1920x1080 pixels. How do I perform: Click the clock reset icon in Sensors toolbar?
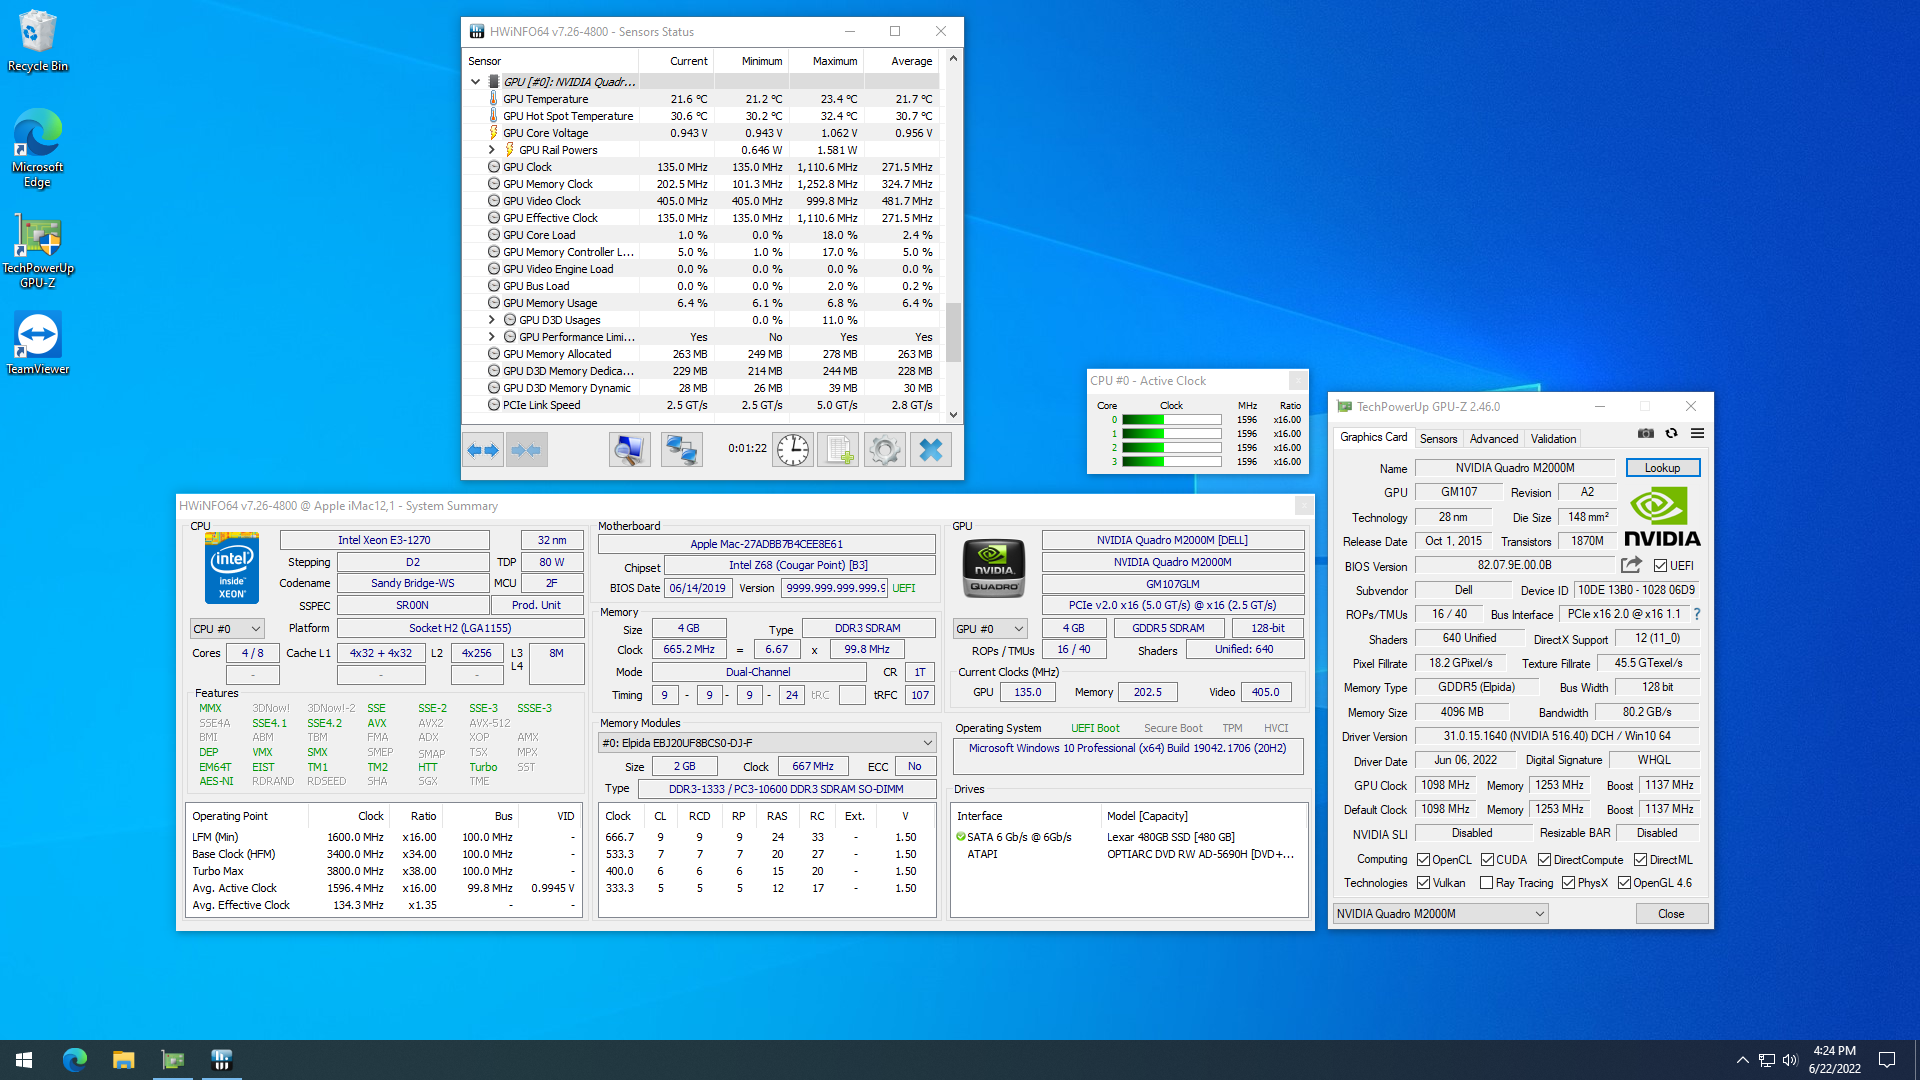point(793,450)
